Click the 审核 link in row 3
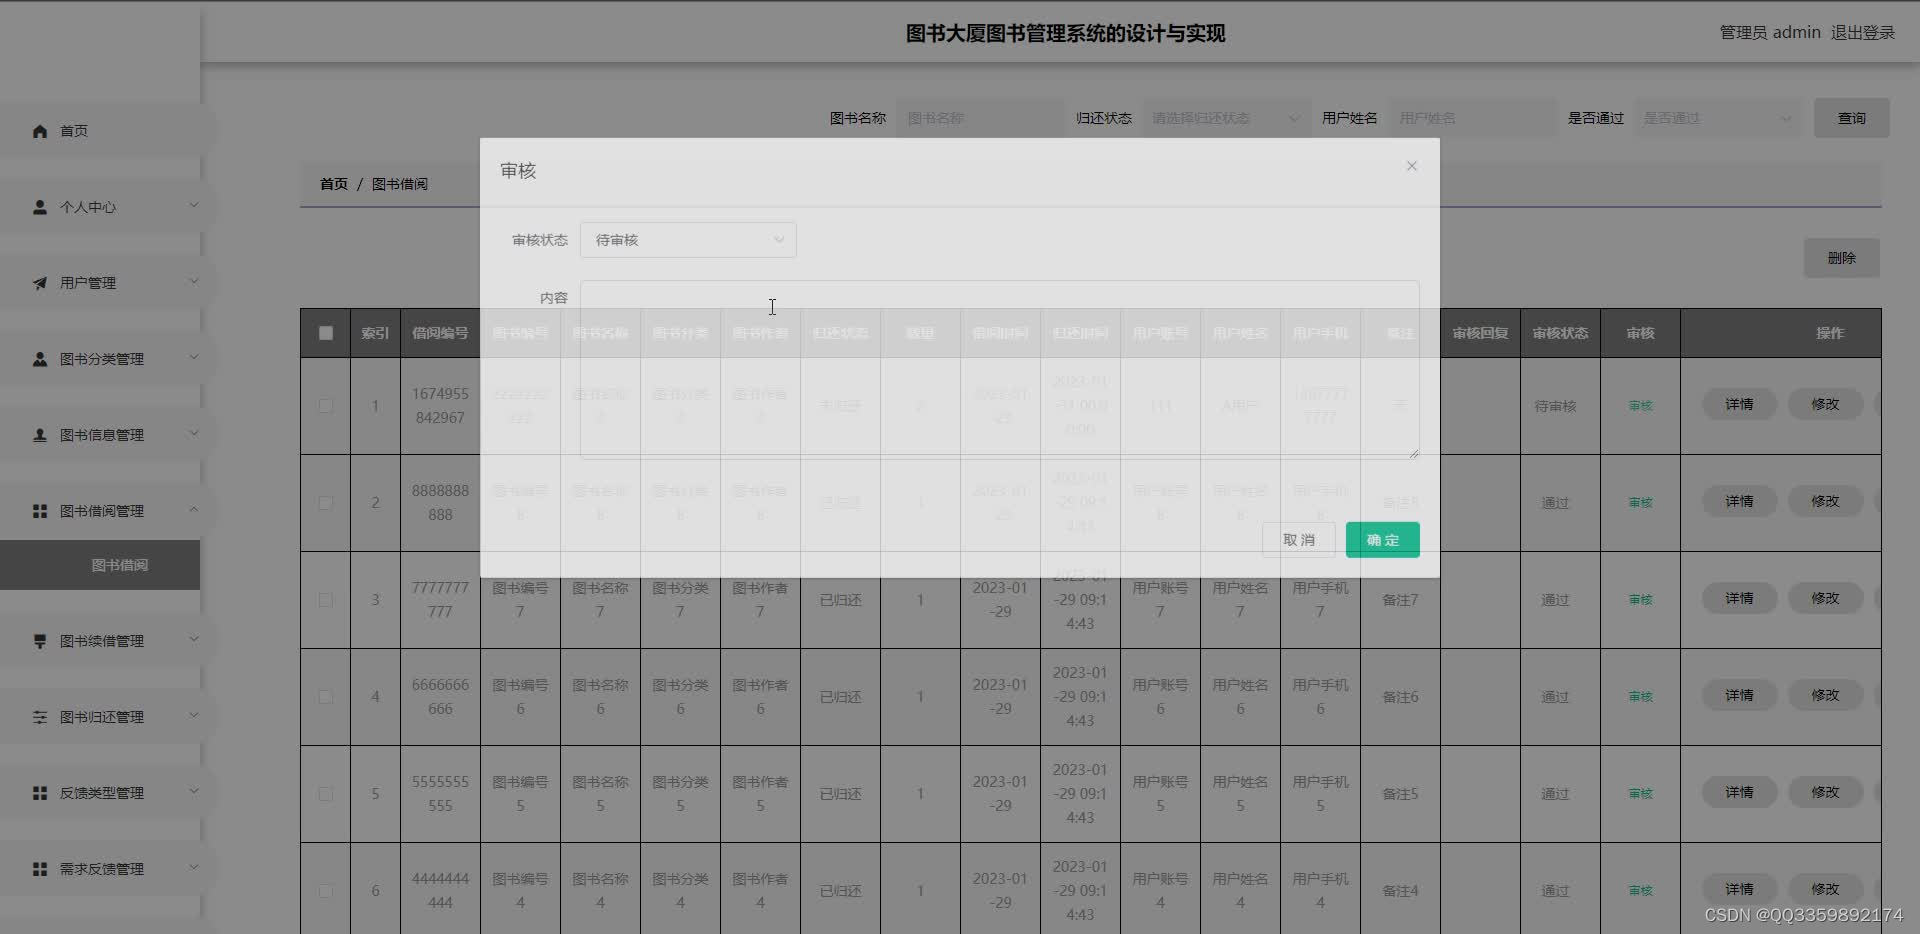The width and height of the screenshot is (1920, 934). click(1640, 600)
